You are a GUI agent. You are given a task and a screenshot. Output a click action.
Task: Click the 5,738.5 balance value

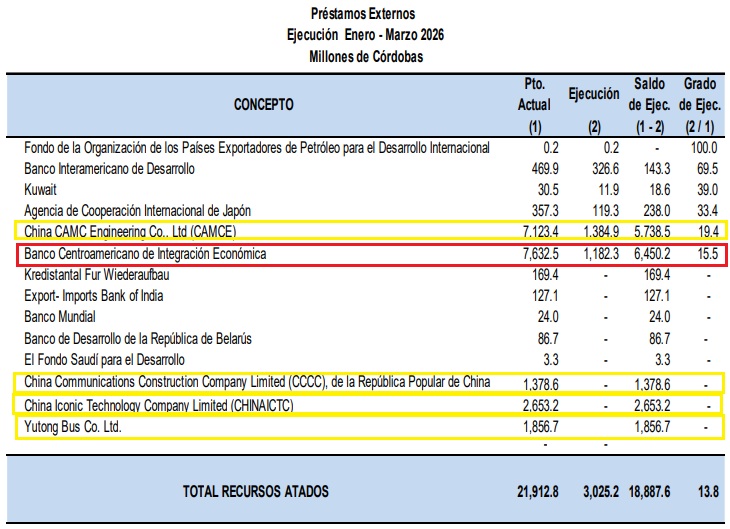point(652,231)
